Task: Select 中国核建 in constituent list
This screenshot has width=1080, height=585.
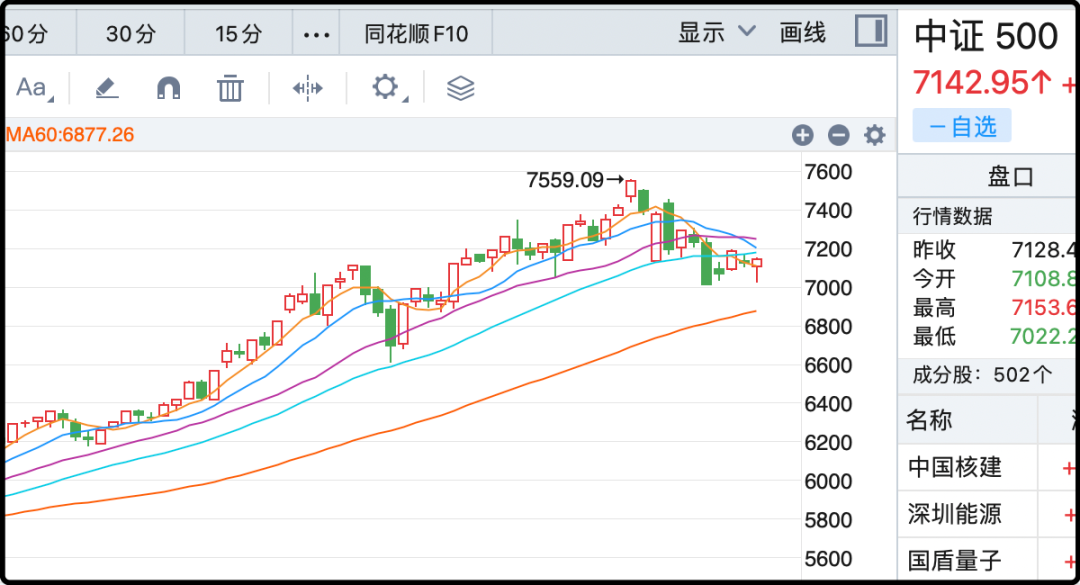Action: (x=955, y=467)
